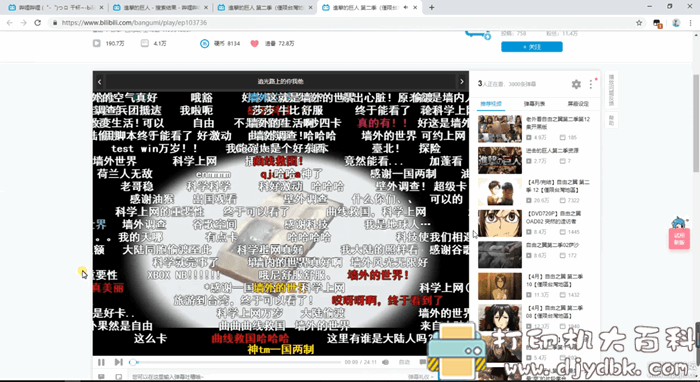Go to previous video using left arrow
Image resolution: width=700 pixels, height=382 pixels.
[100, 82]
